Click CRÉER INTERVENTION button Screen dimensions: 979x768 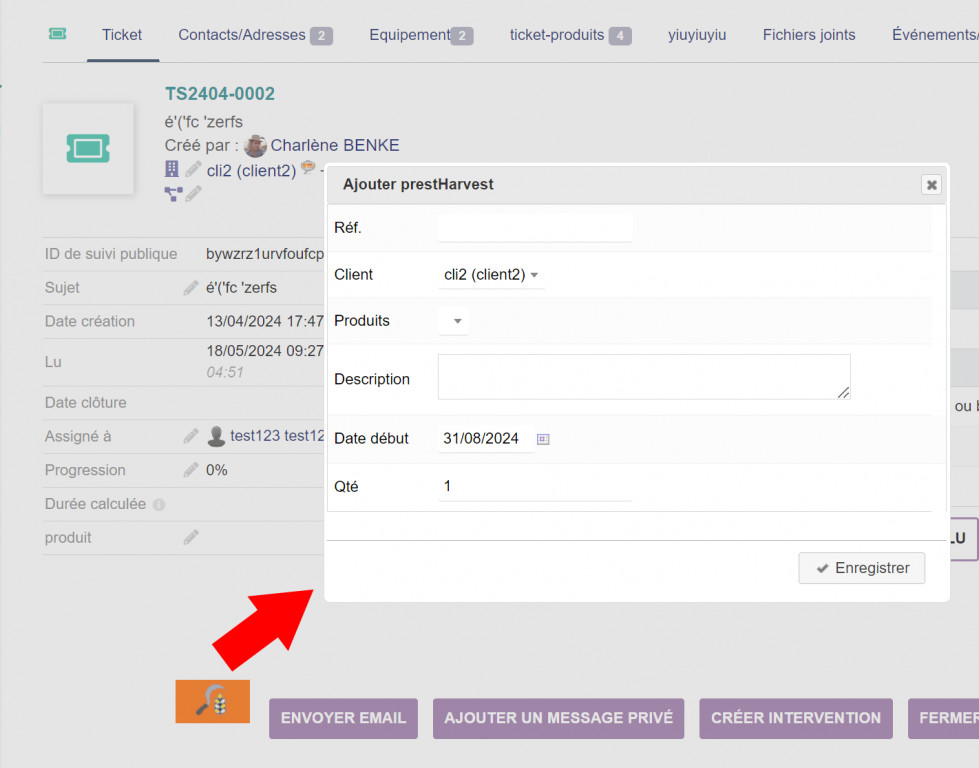tap(795, 718)
